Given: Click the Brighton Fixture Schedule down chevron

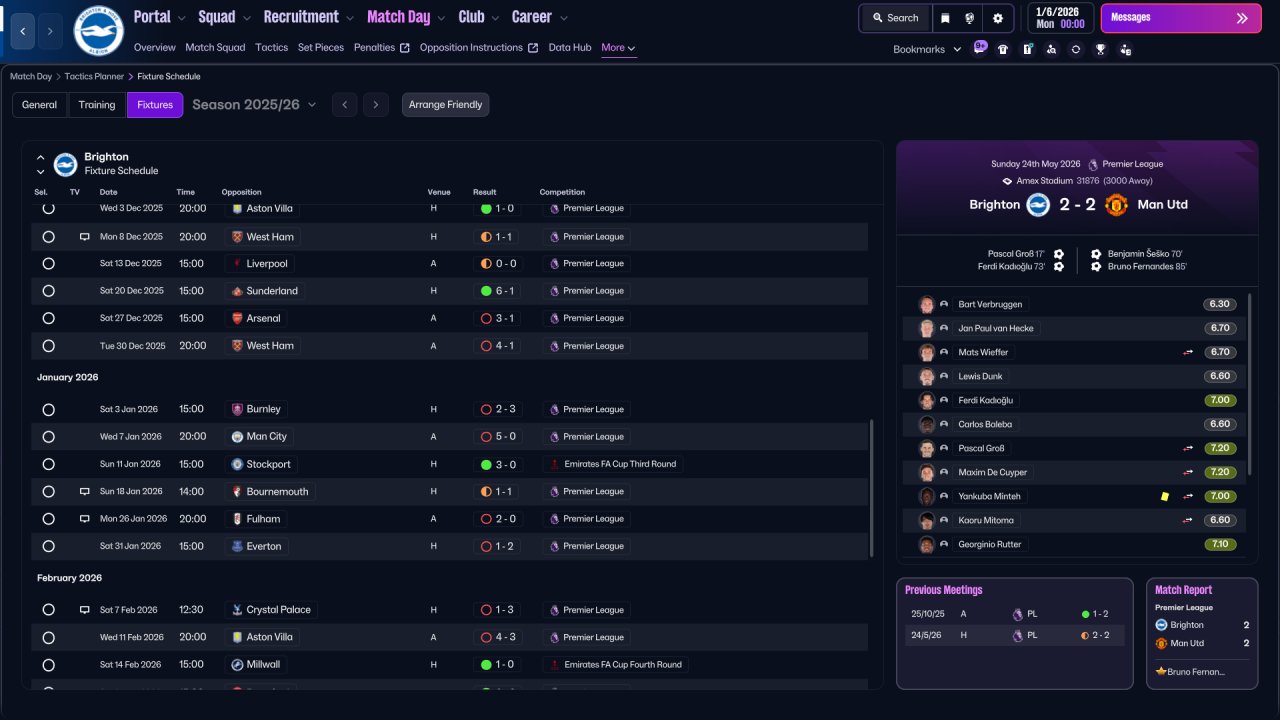Looking at the screenshot, I should 41,172.
